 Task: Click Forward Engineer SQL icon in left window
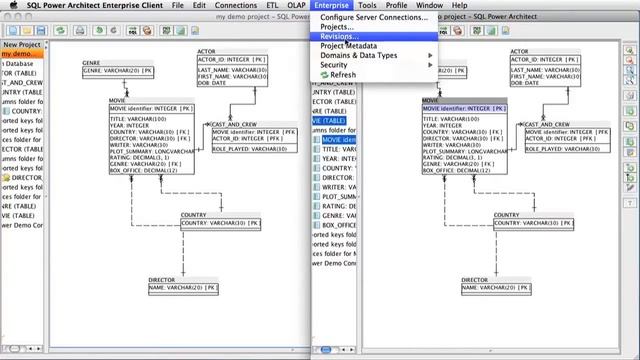coord(133,31)
